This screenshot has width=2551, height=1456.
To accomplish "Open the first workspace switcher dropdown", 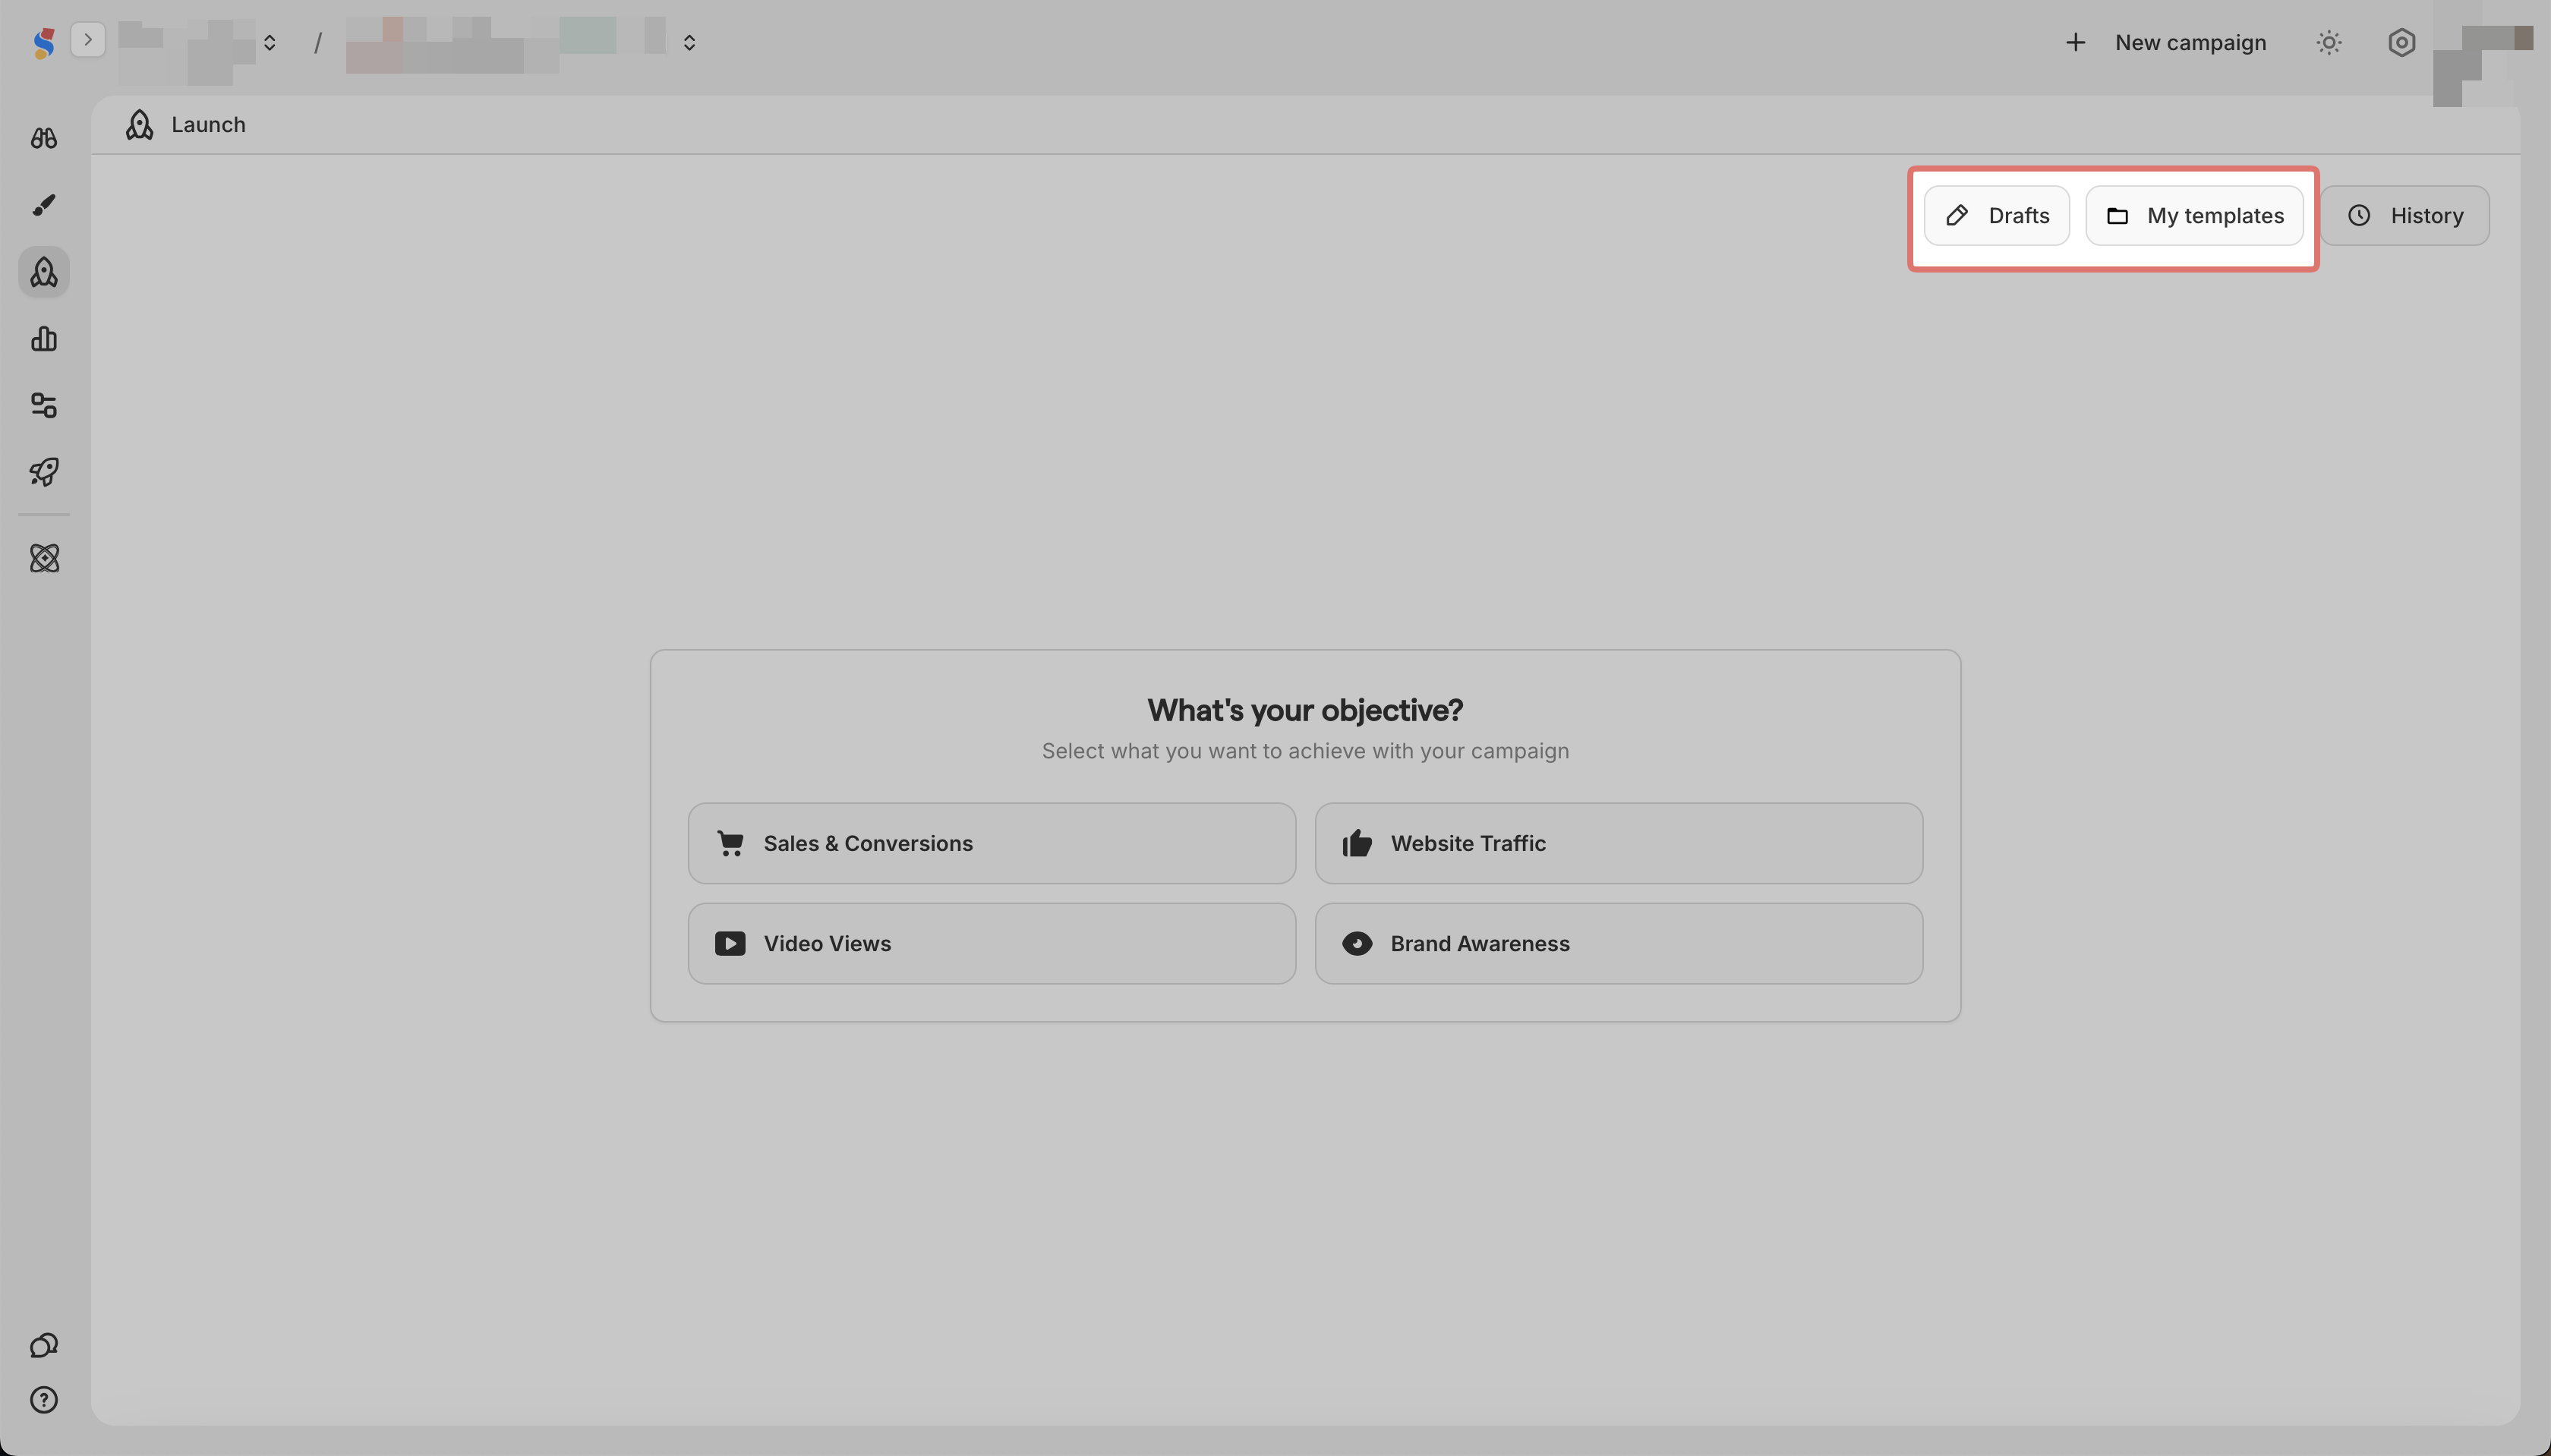I will 269,43.
